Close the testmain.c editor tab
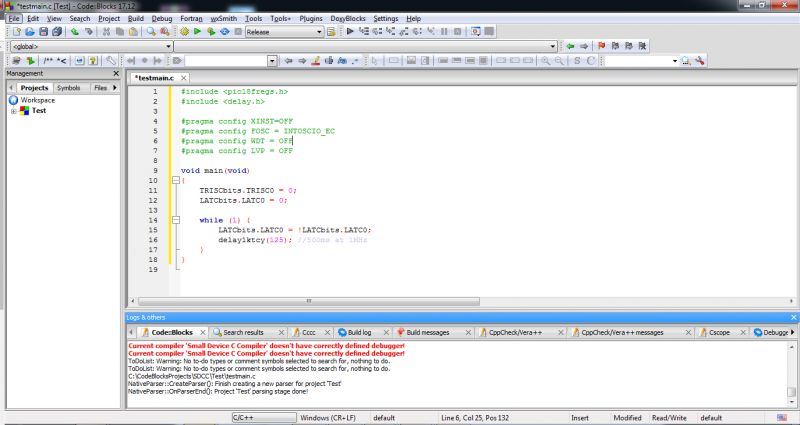Viewport: 800px width, 425px height. coord(184,77)
